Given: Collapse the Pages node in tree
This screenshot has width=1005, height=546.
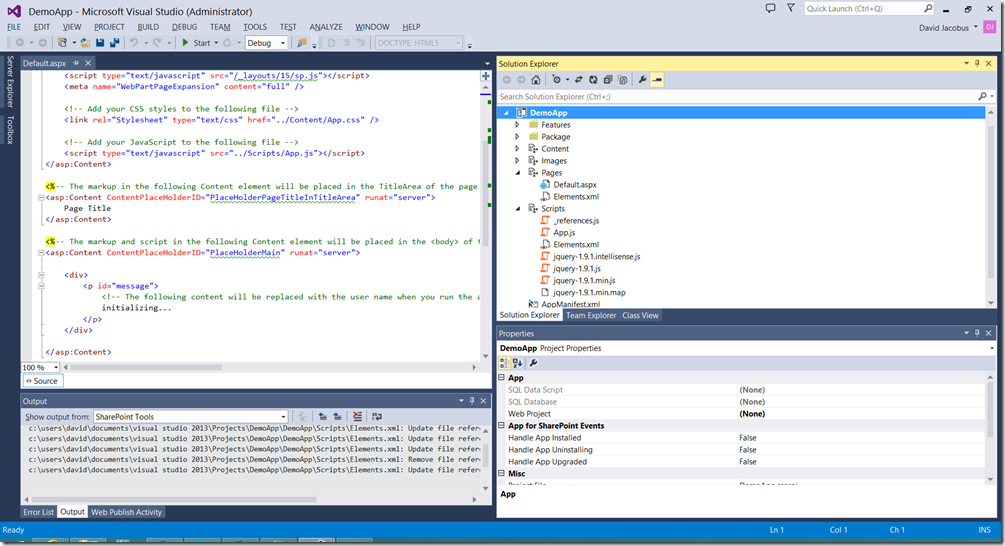Looking at the screenshot, I should click(x=518, y=172).
